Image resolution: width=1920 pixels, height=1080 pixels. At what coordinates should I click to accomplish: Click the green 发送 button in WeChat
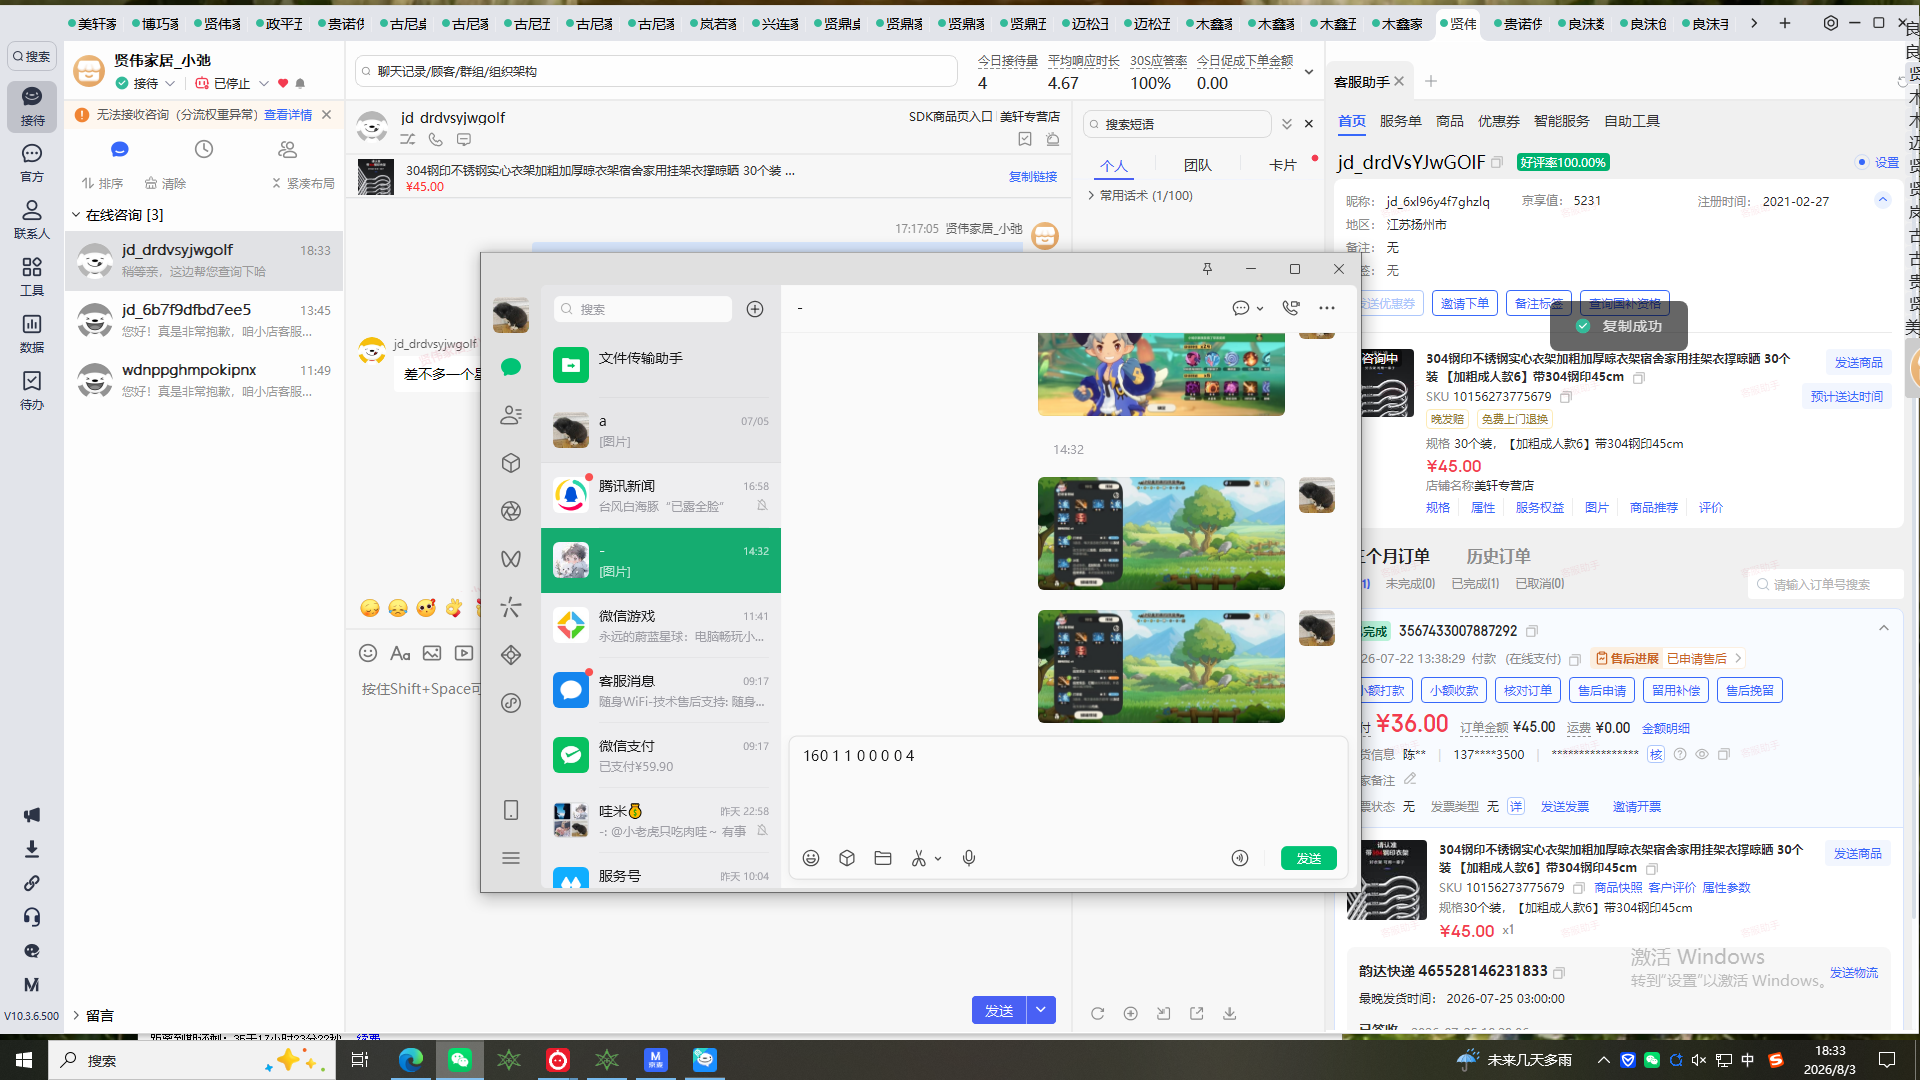pyautogui.click(x=1309, y=858)
